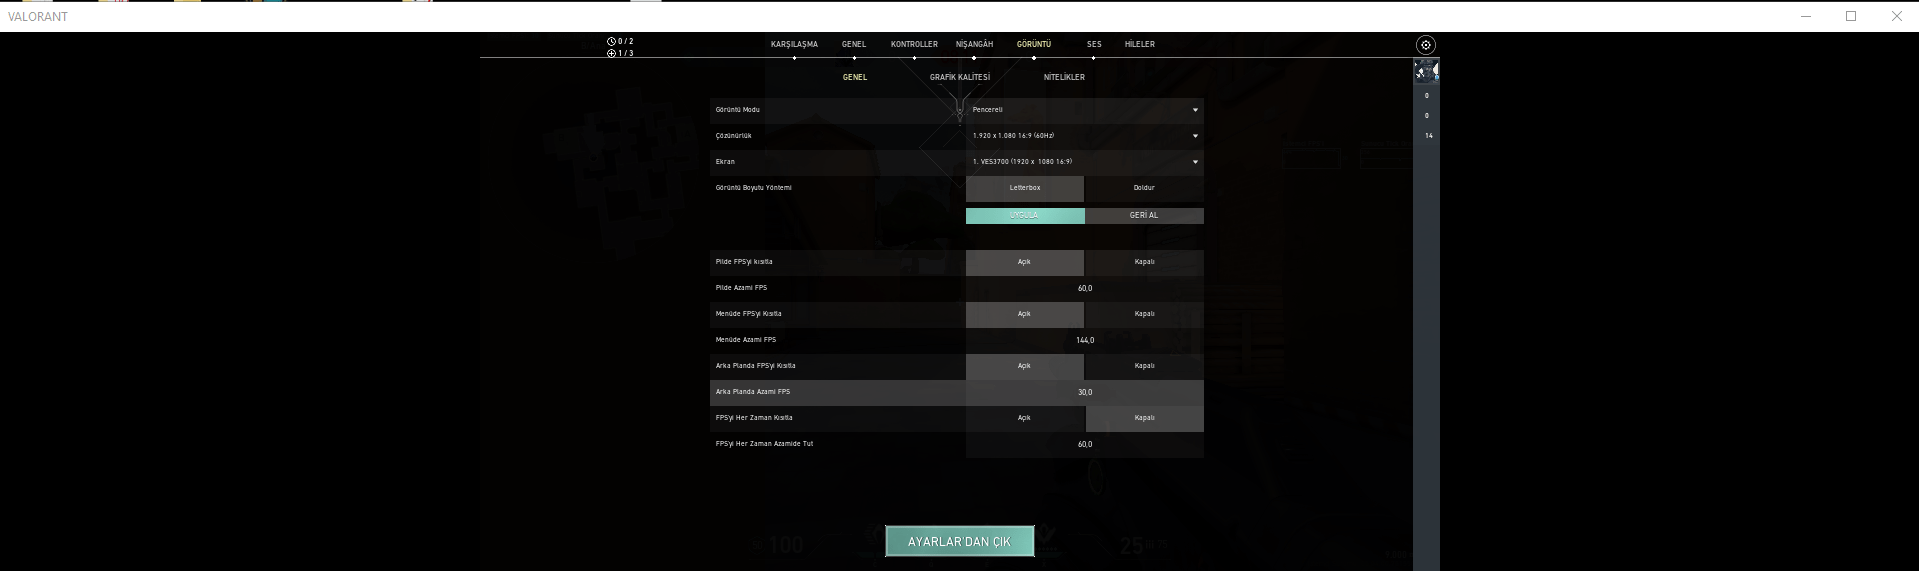Expand the Görüntü Modu dropdown showing Pencereli
Screen dimensions: 1919x571
pos(1085,110)
